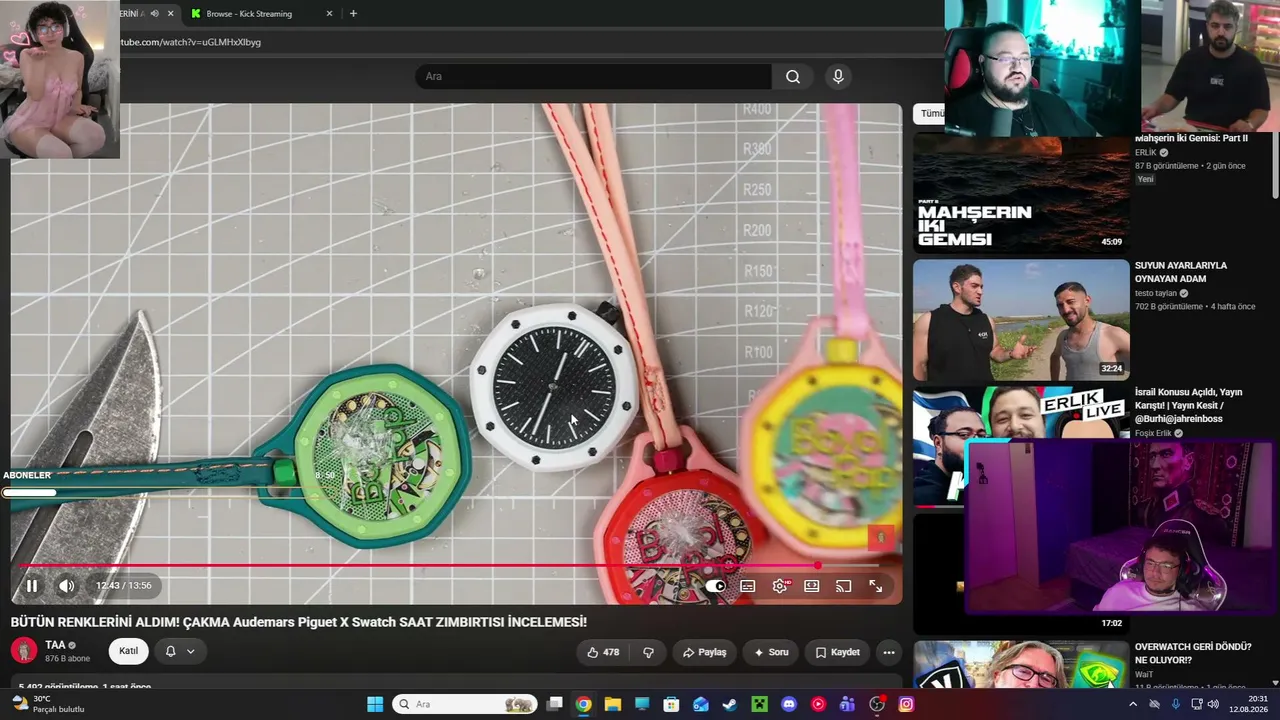Open the TAA channel name link
The image size is (1280, 720).
55,645
